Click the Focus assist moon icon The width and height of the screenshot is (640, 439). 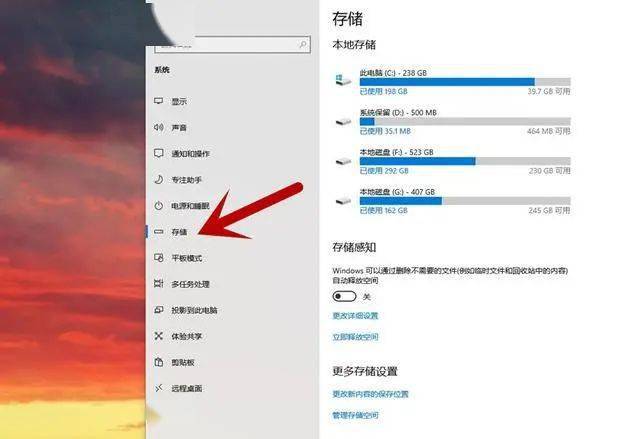(x=159, y=180)
